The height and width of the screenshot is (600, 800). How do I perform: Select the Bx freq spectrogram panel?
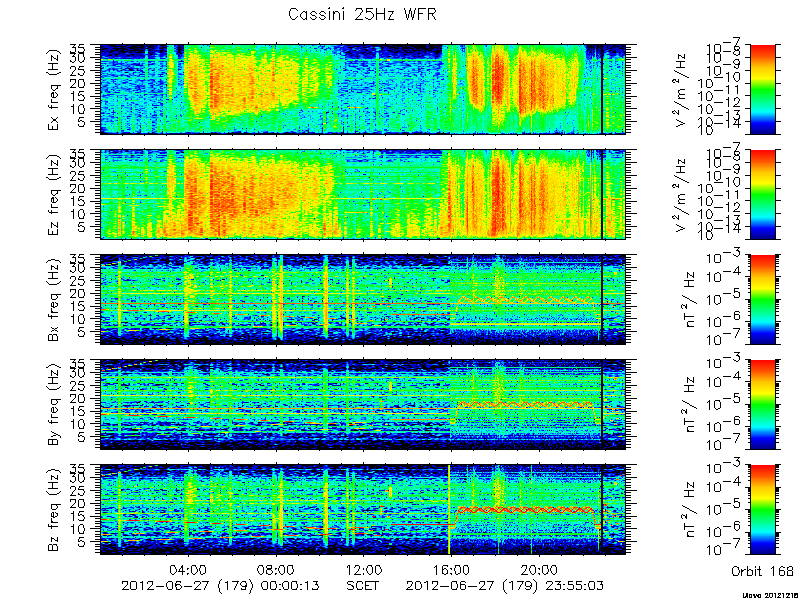point(363,299)
